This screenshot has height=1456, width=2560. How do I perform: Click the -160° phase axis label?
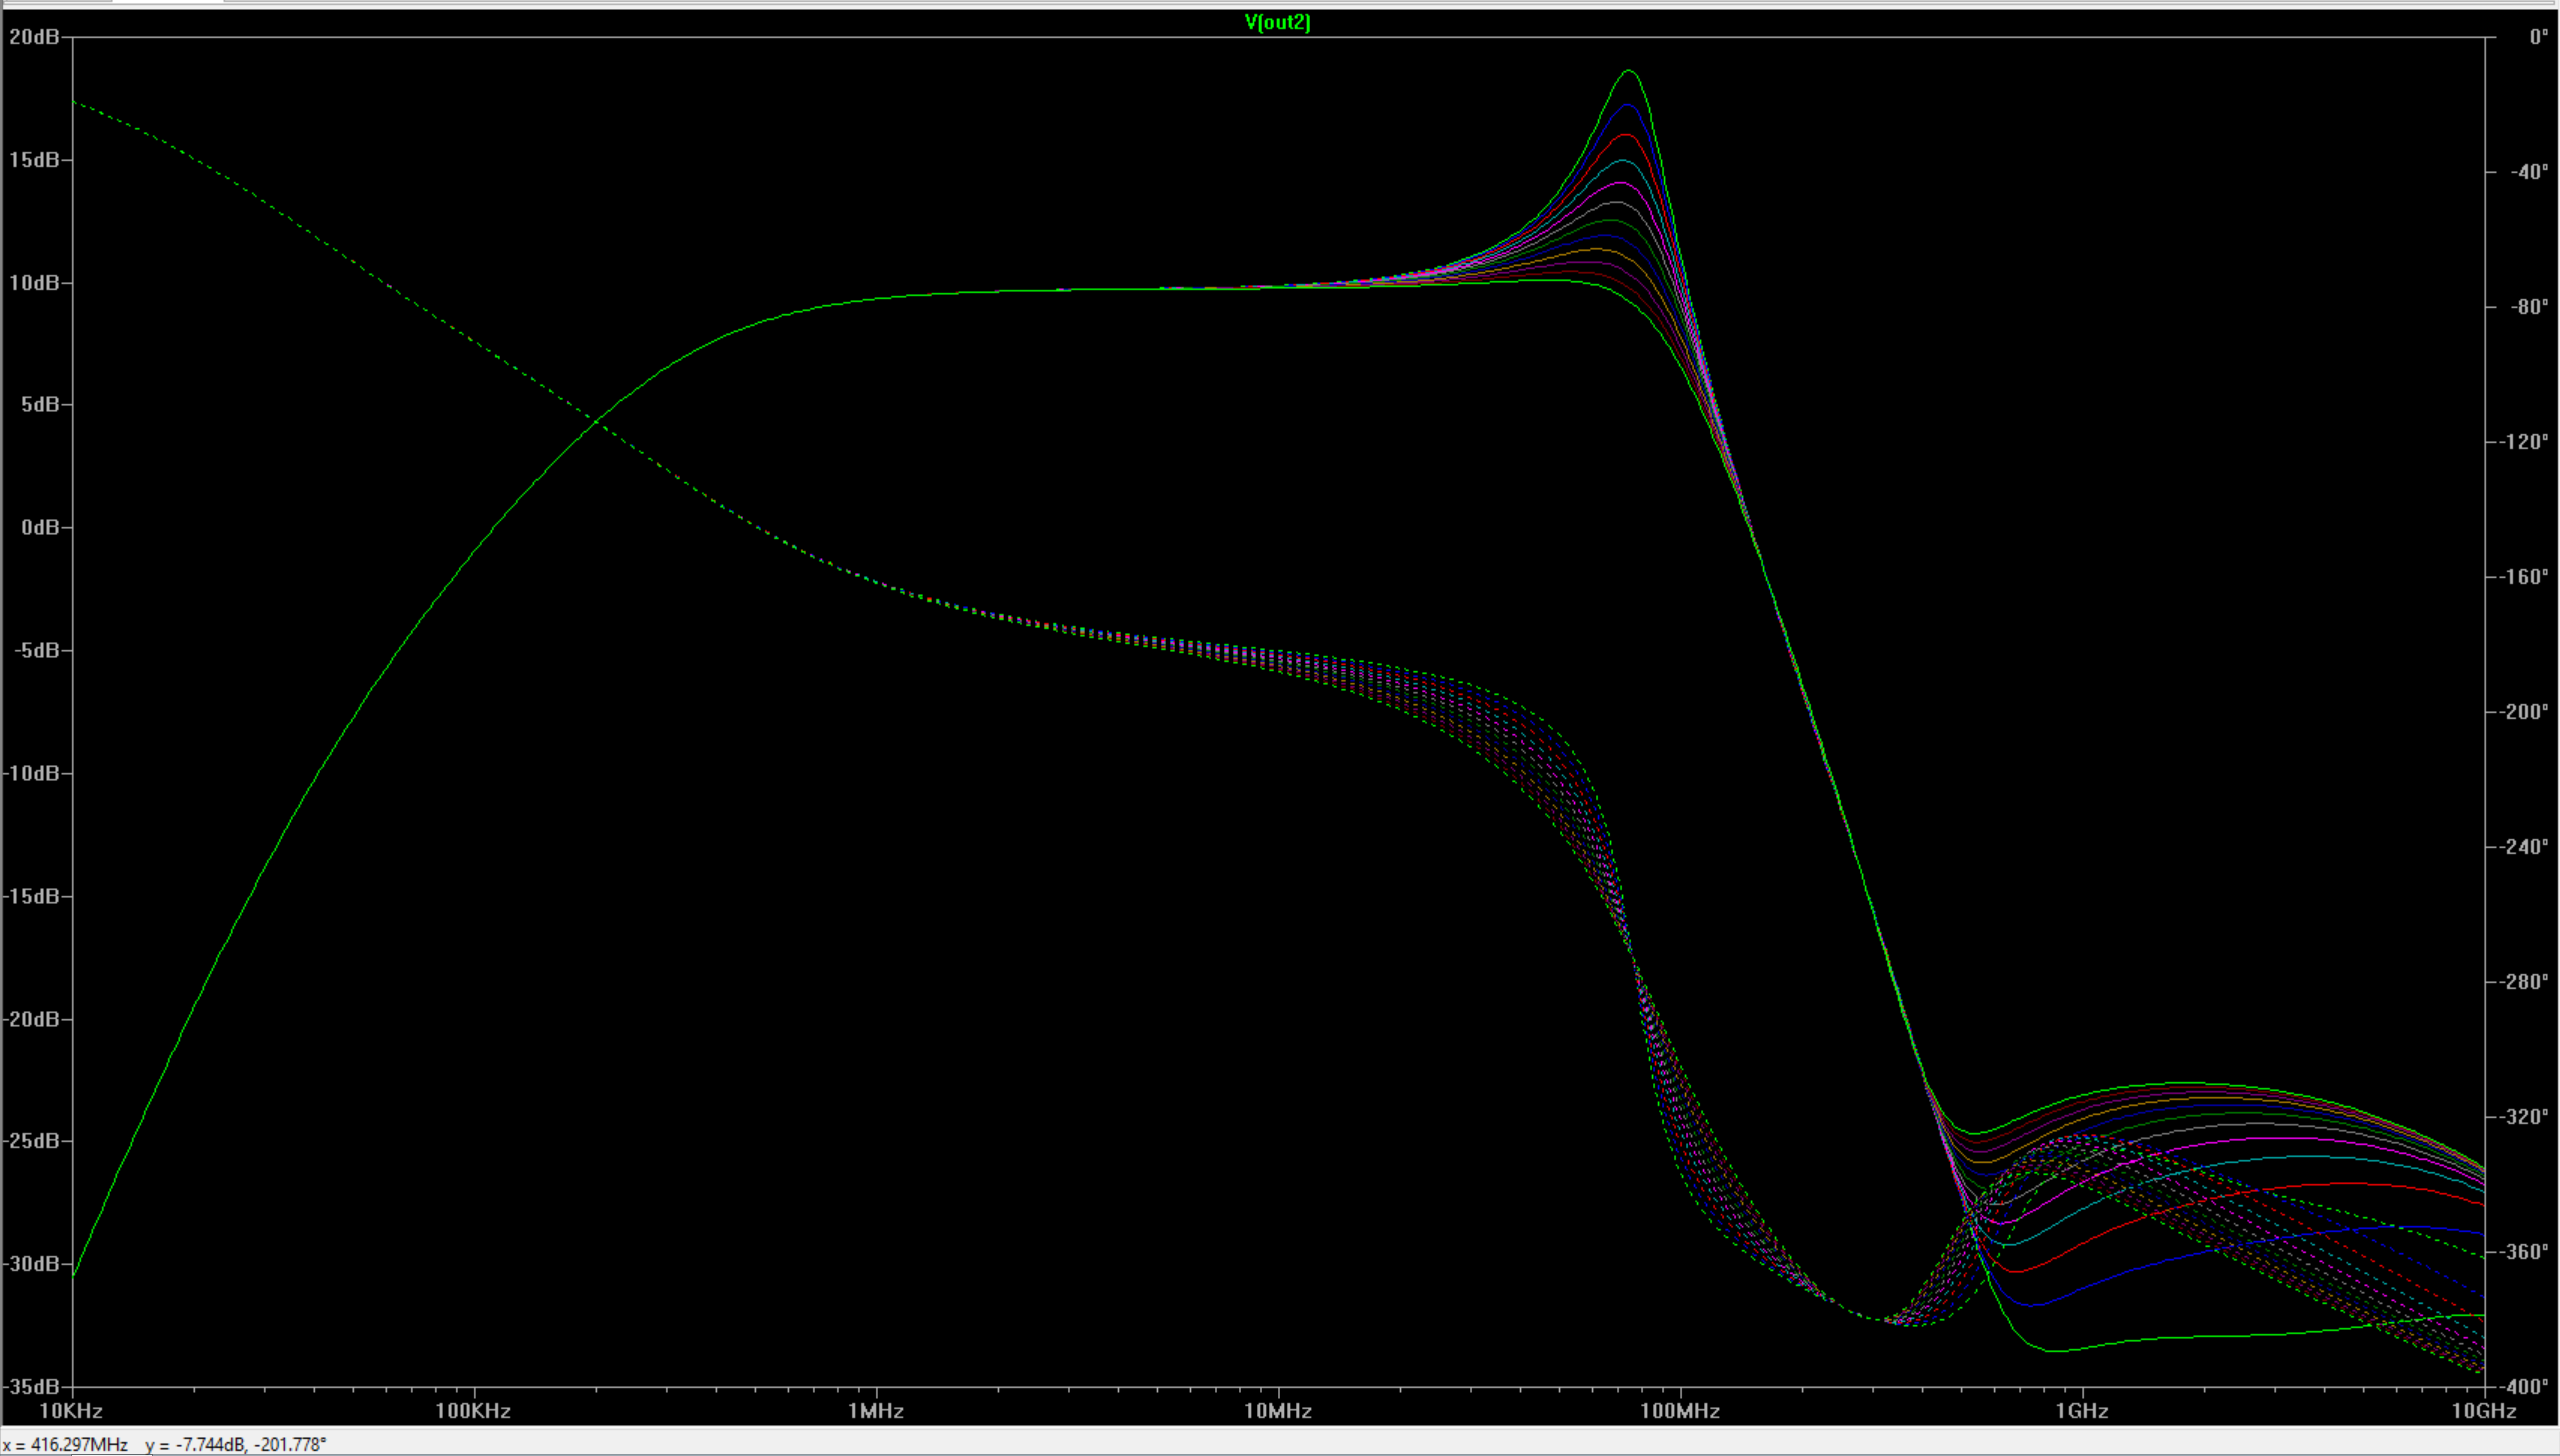2524,577
